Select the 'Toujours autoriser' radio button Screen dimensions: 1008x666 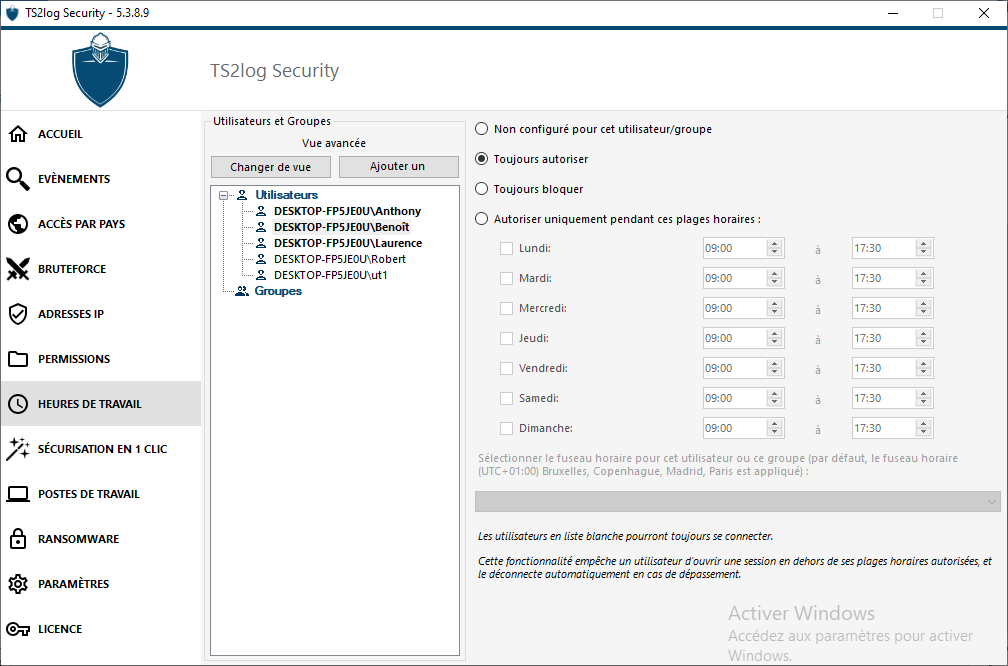(x=482, y=159)
